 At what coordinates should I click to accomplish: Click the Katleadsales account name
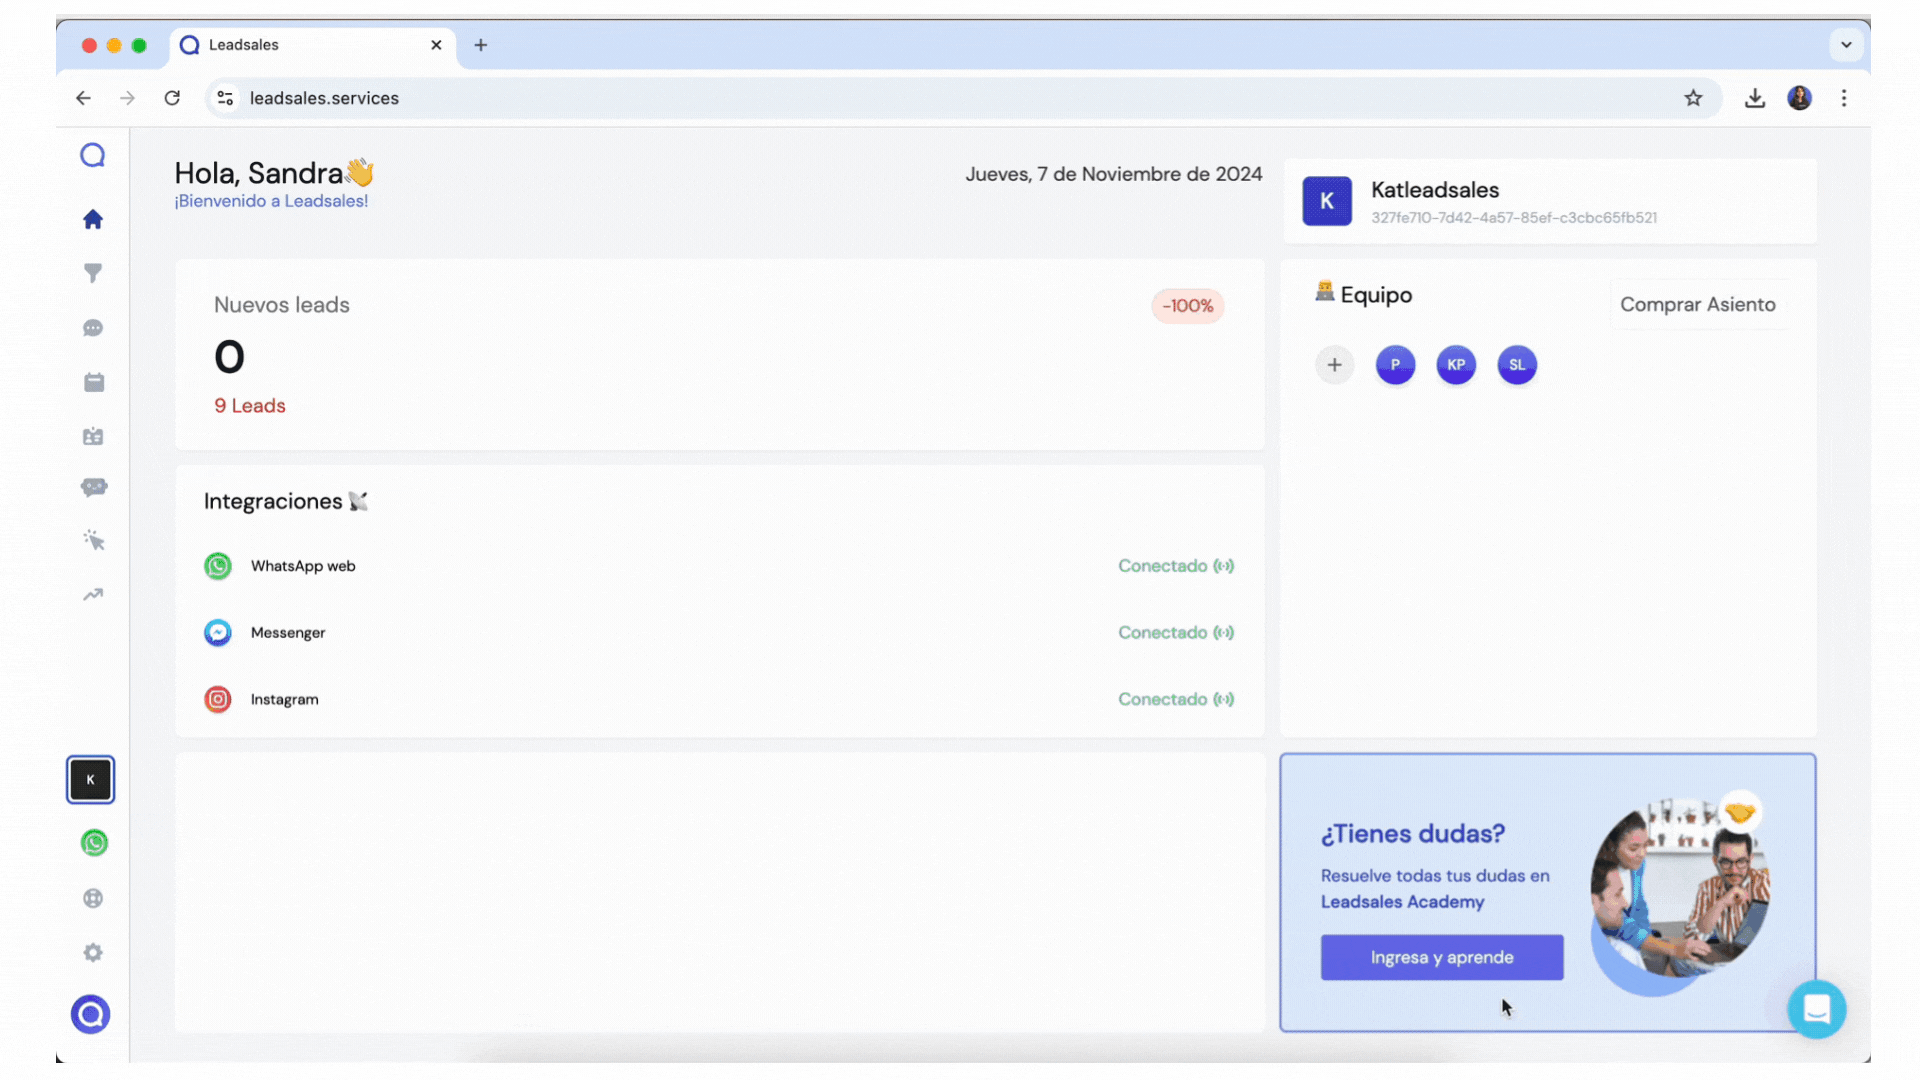coord(1435,190)
